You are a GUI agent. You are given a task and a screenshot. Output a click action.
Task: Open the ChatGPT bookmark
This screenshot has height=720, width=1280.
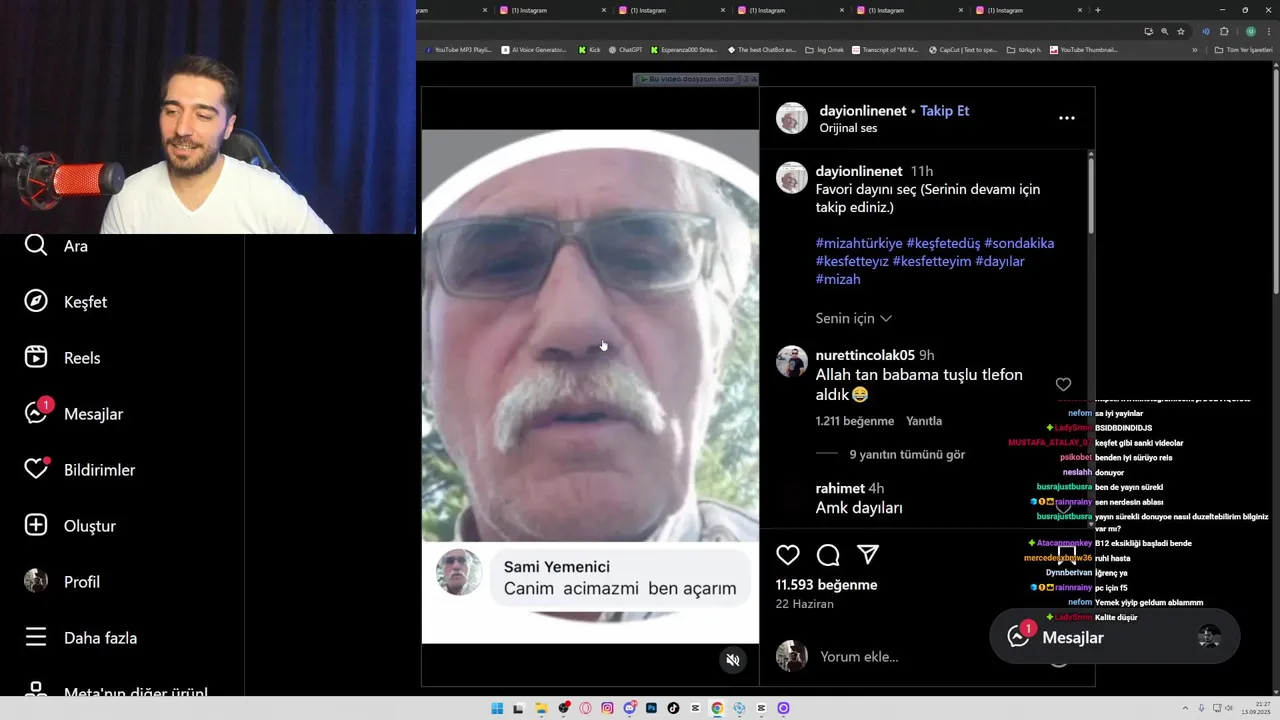625,49
